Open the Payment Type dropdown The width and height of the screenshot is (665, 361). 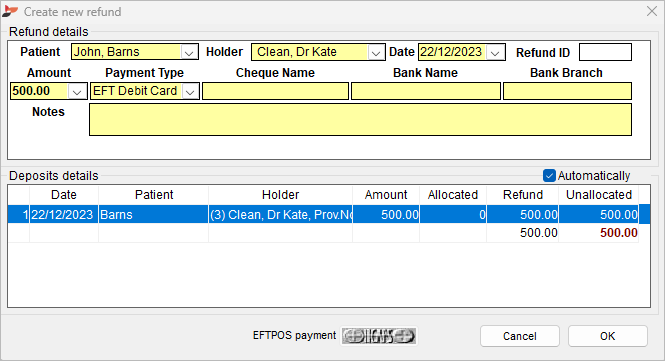(190, 91)
